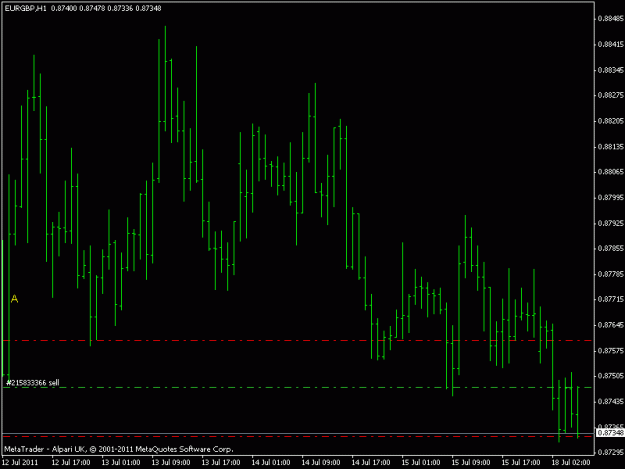
Task: Click the 0.87785 price axis label
Action: 611,274
